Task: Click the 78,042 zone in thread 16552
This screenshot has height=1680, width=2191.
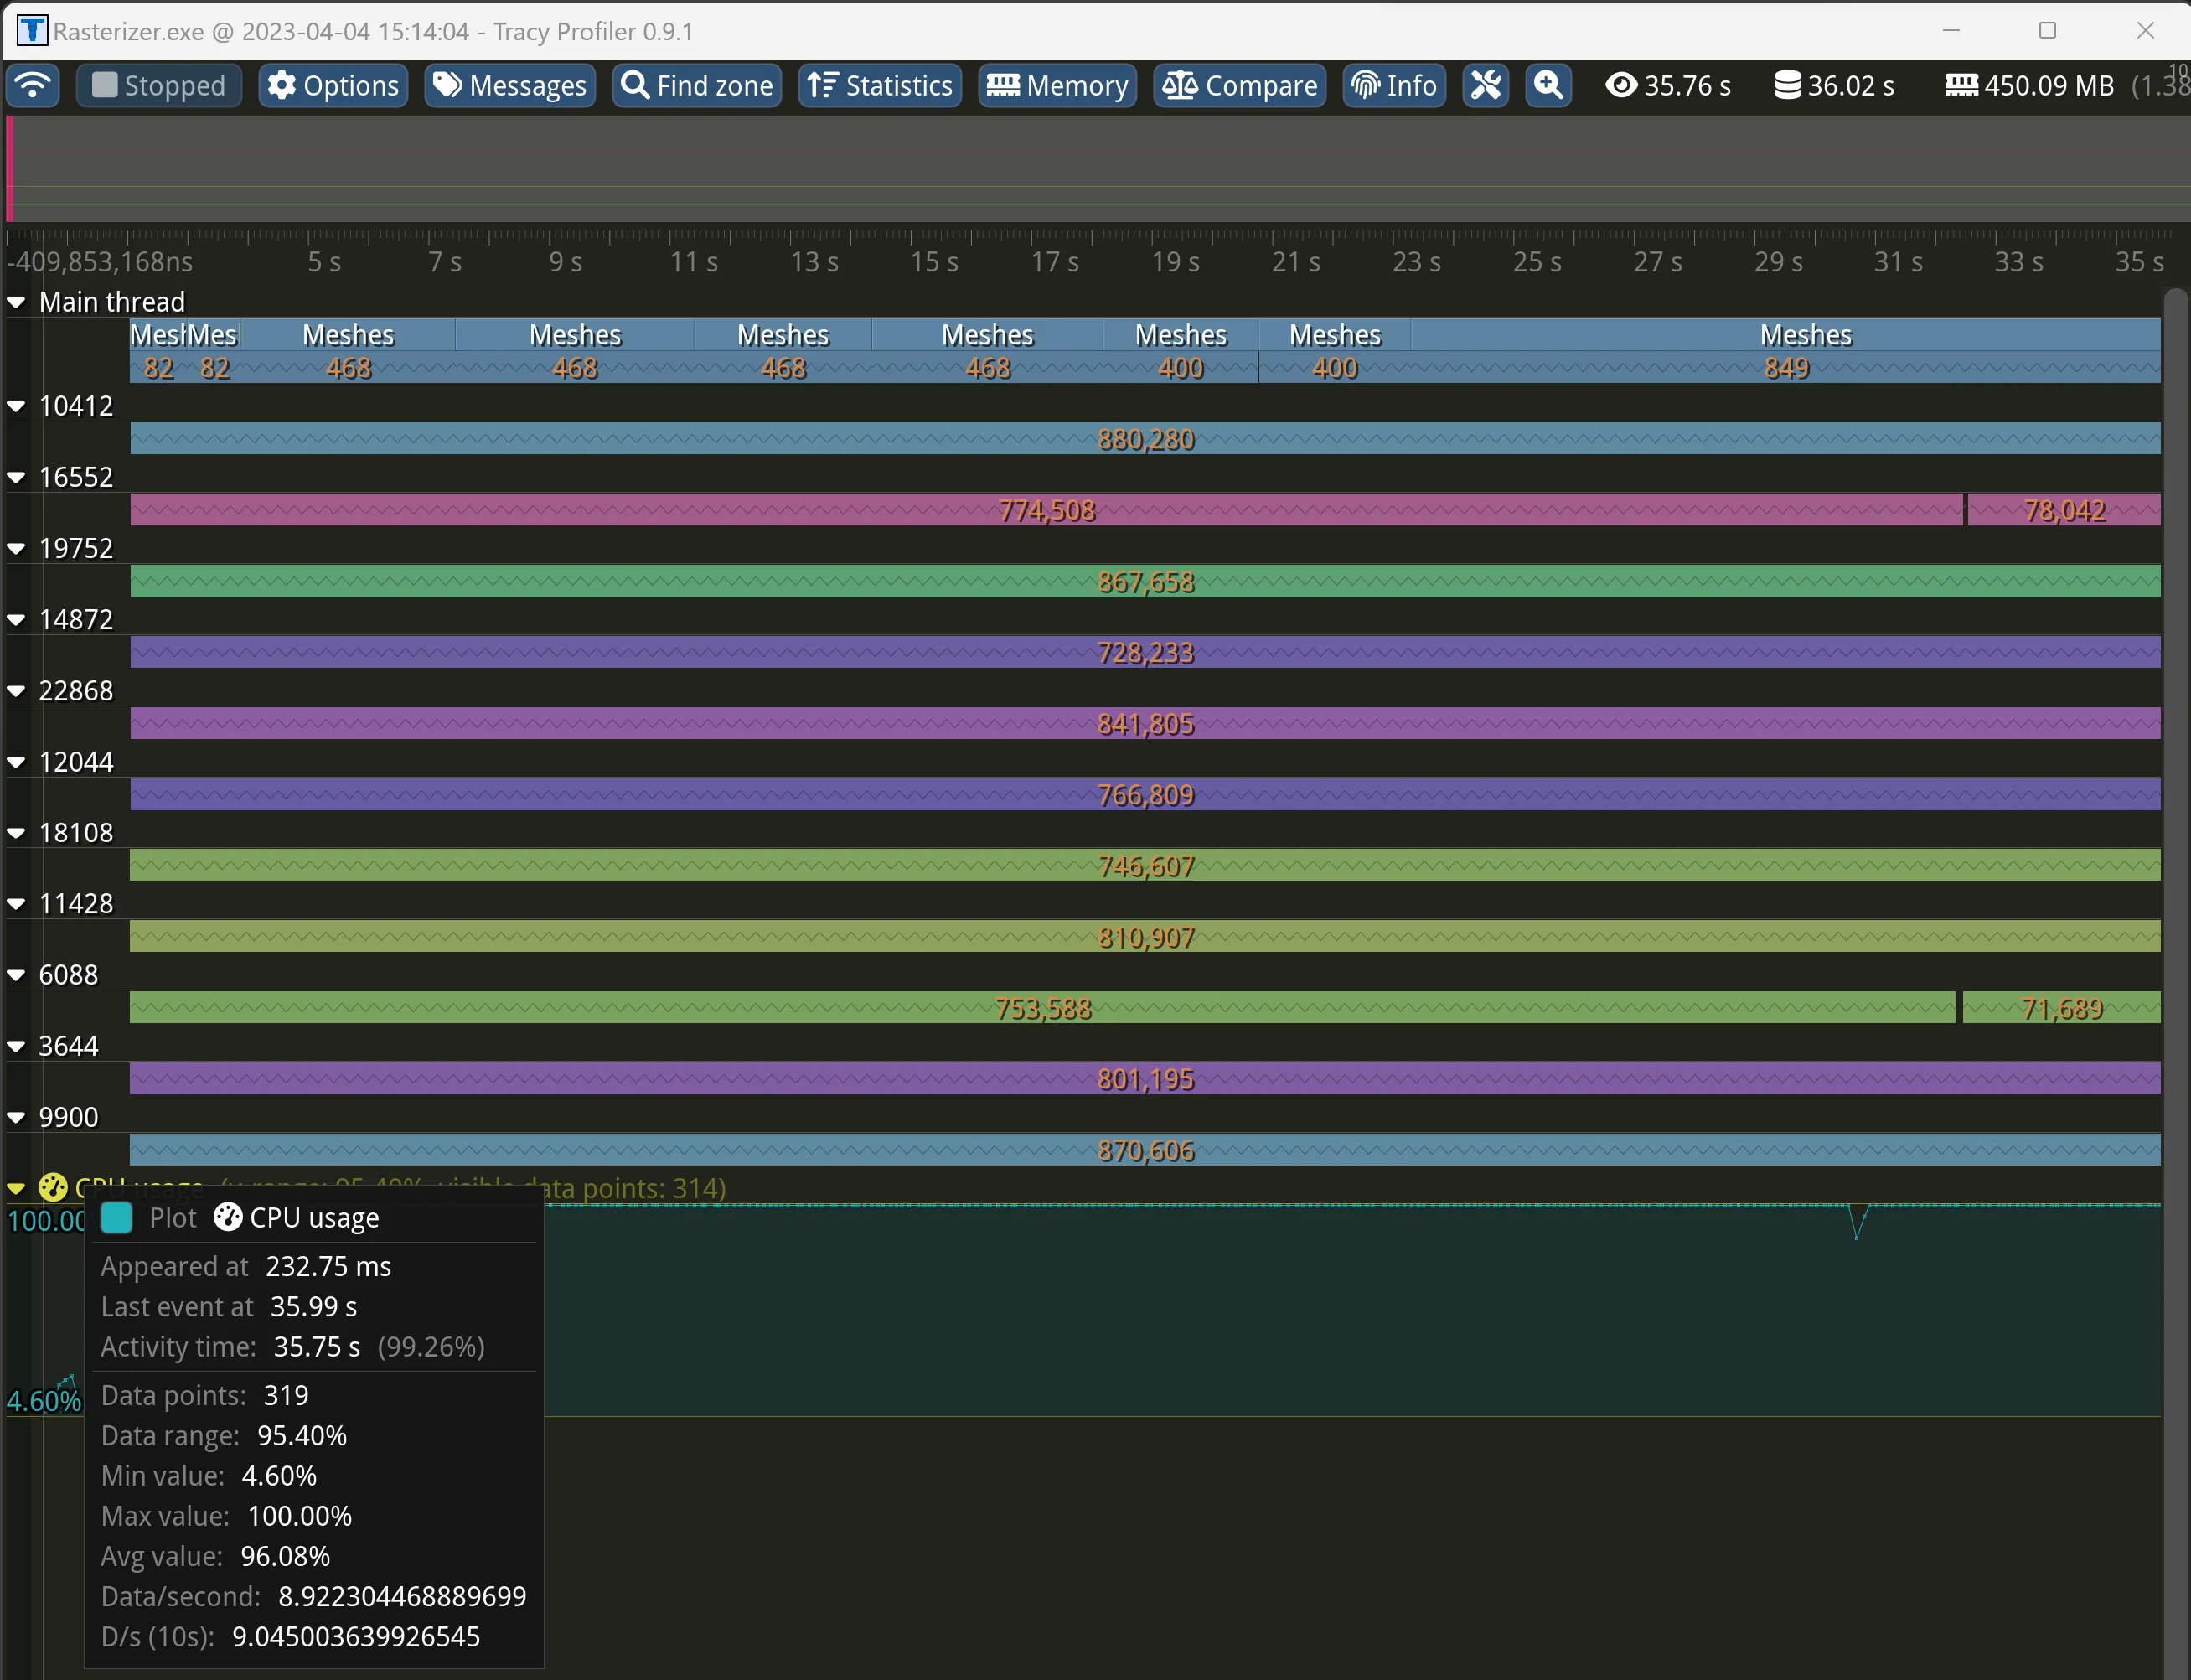Action: (2064, 510)
